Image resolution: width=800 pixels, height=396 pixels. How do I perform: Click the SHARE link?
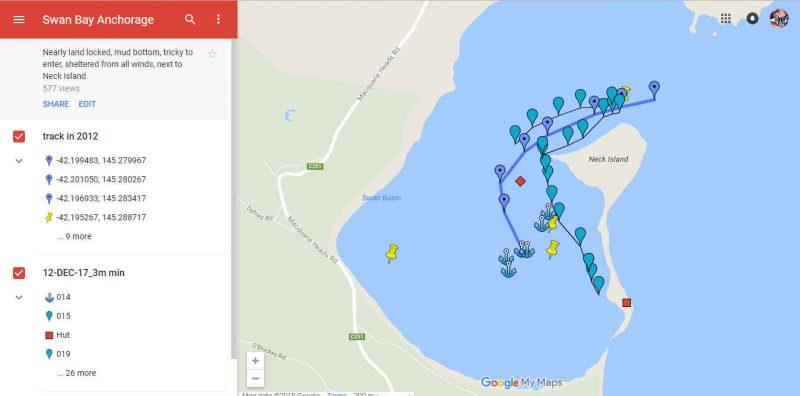coord(56,104)
